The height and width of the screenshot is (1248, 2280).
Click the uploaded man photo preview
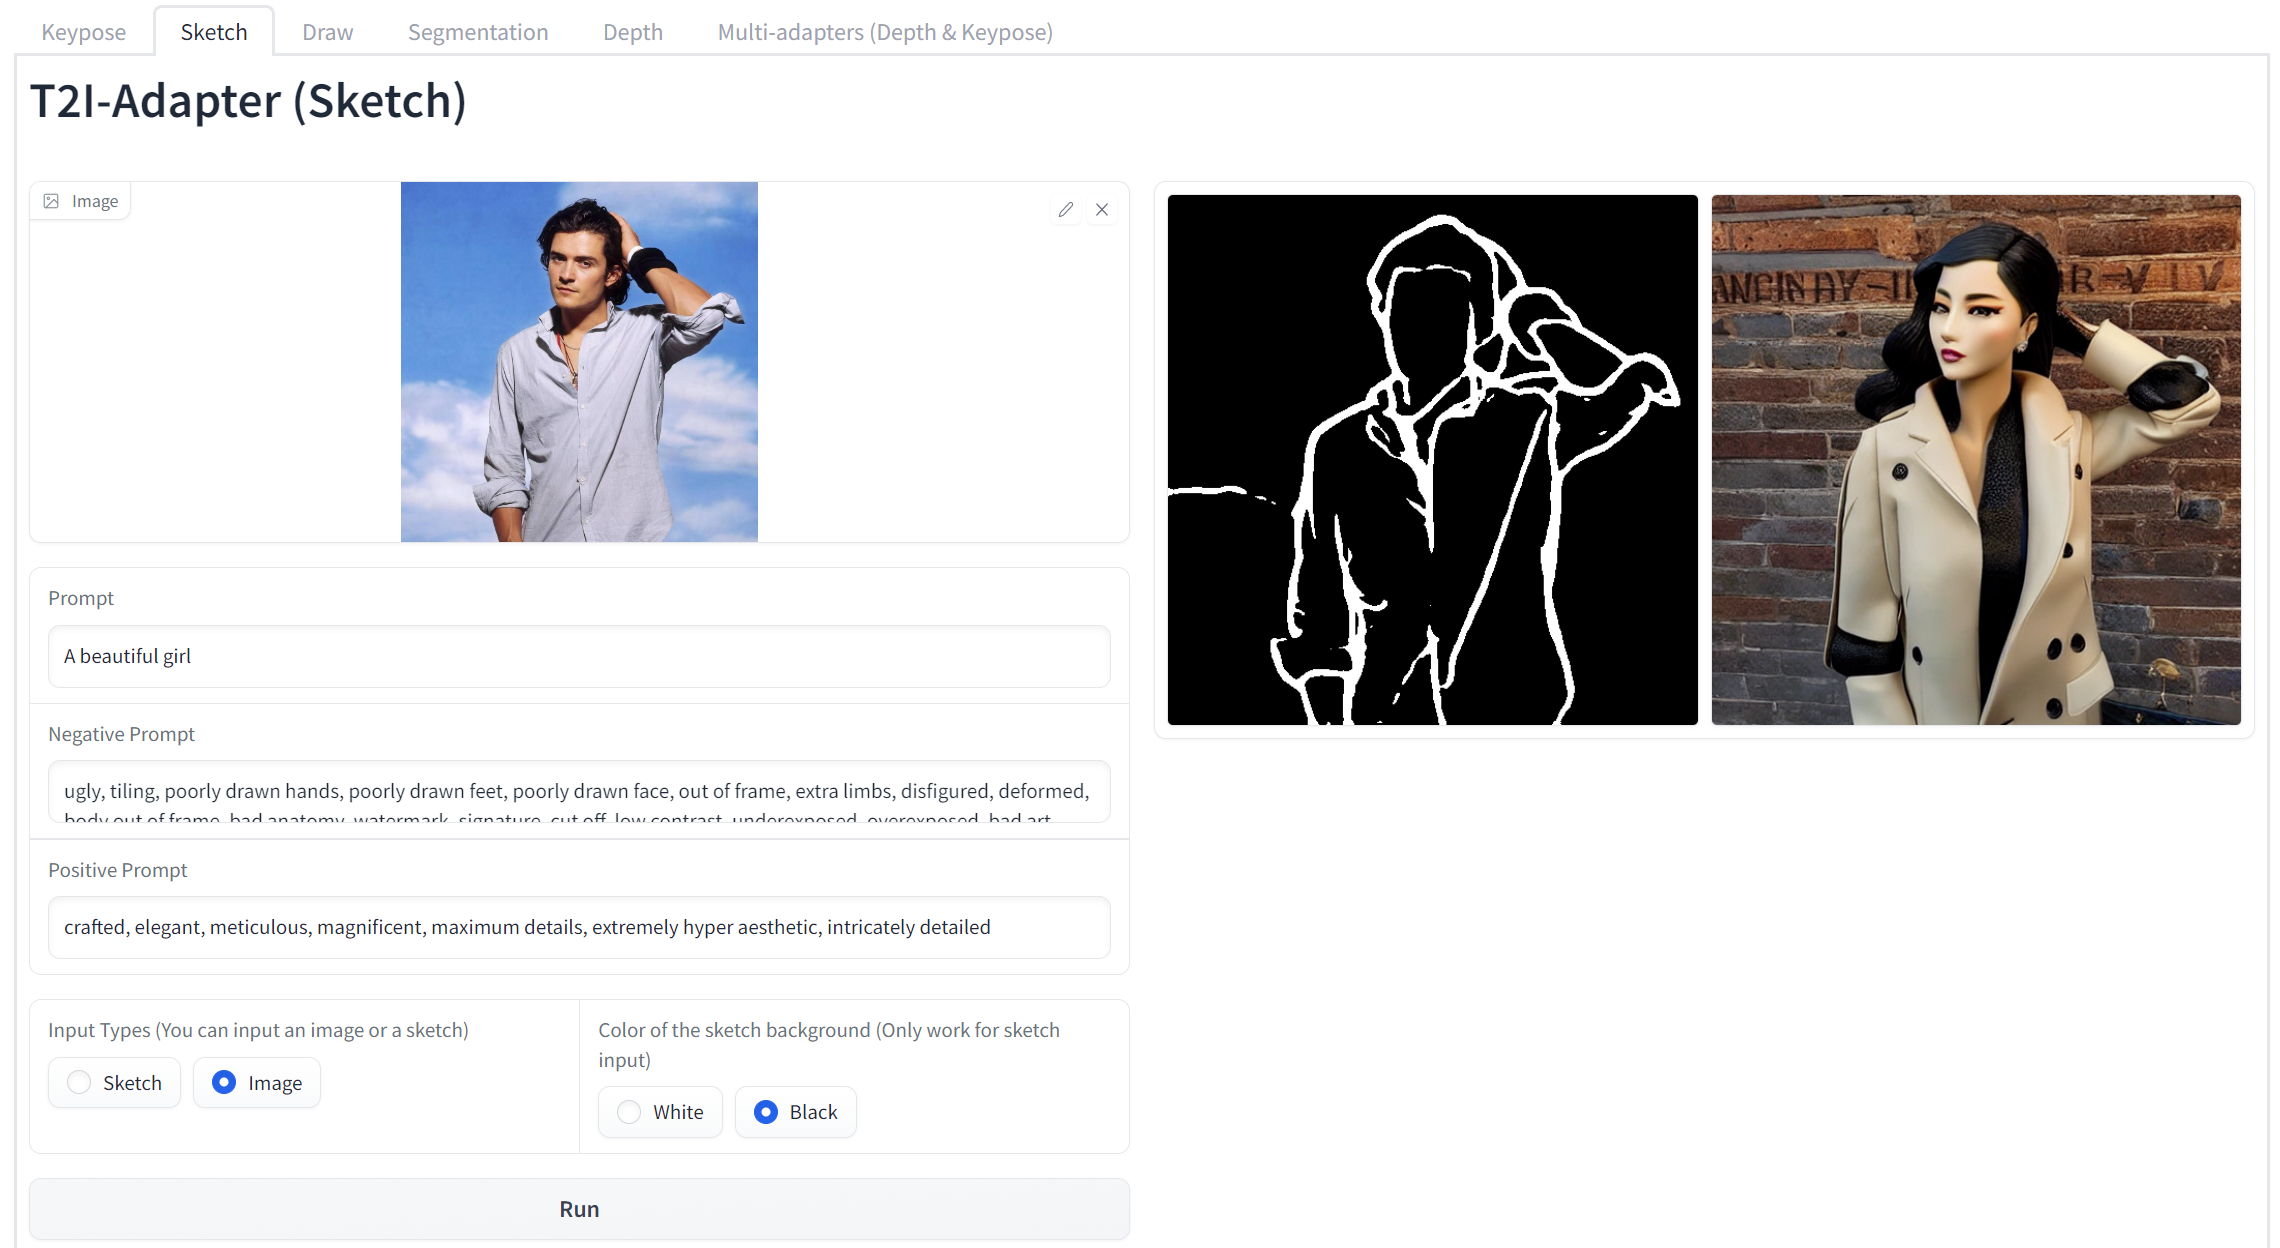click(579, 362)
